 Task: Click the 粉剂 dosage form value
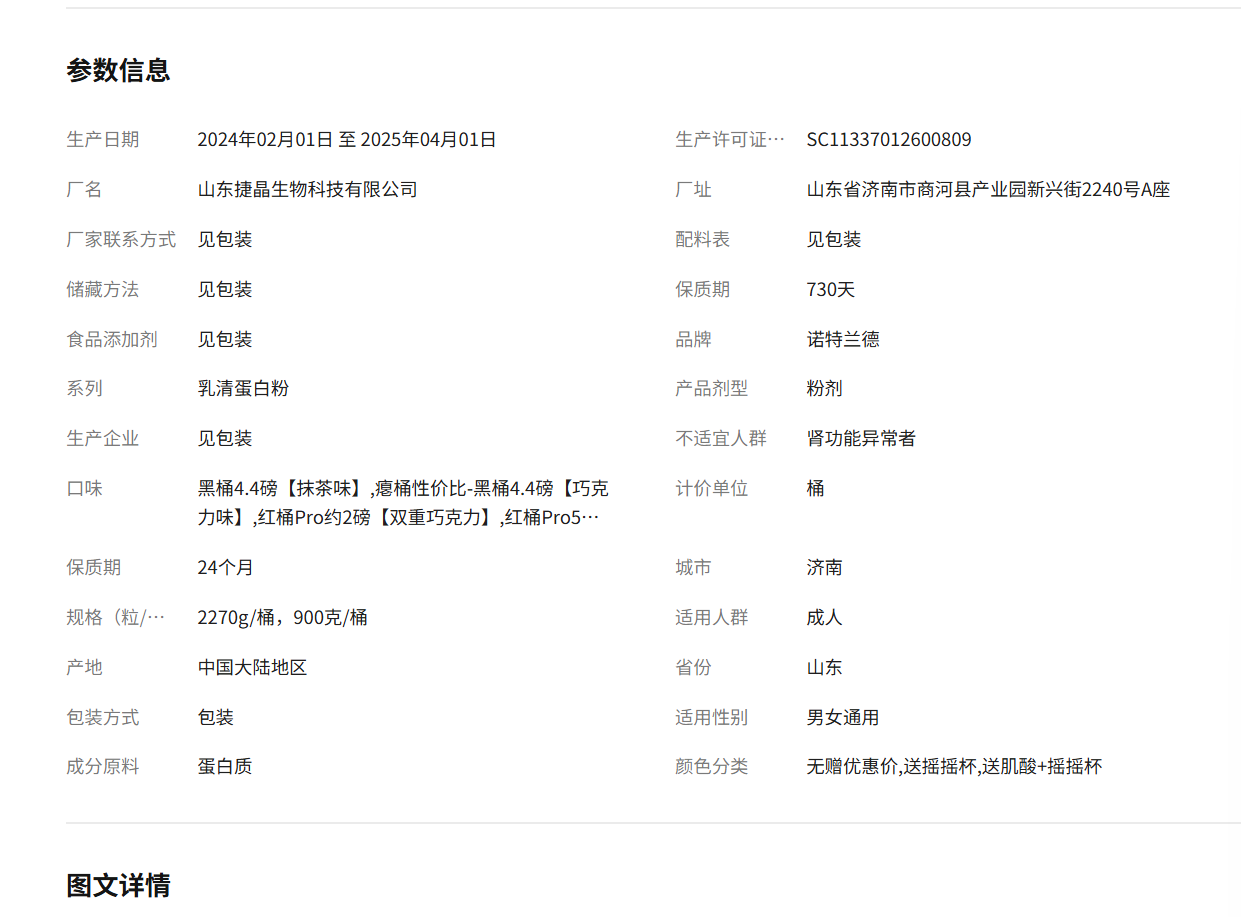coord(825,389)
